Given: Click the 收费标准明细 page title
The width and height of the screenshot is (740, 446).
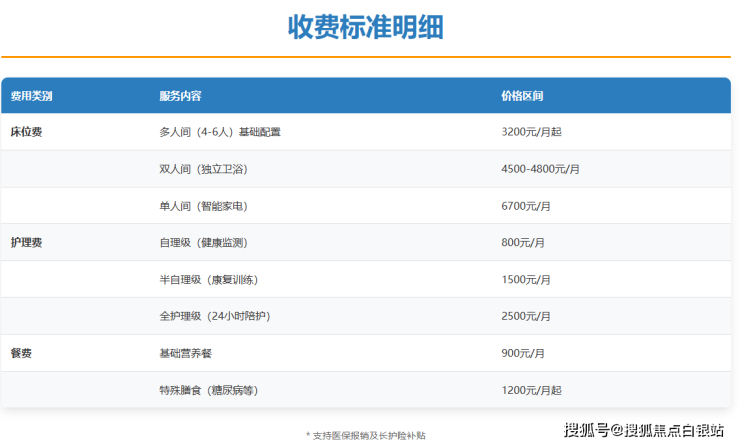Looking at the screenshot, I should point(365,27).
